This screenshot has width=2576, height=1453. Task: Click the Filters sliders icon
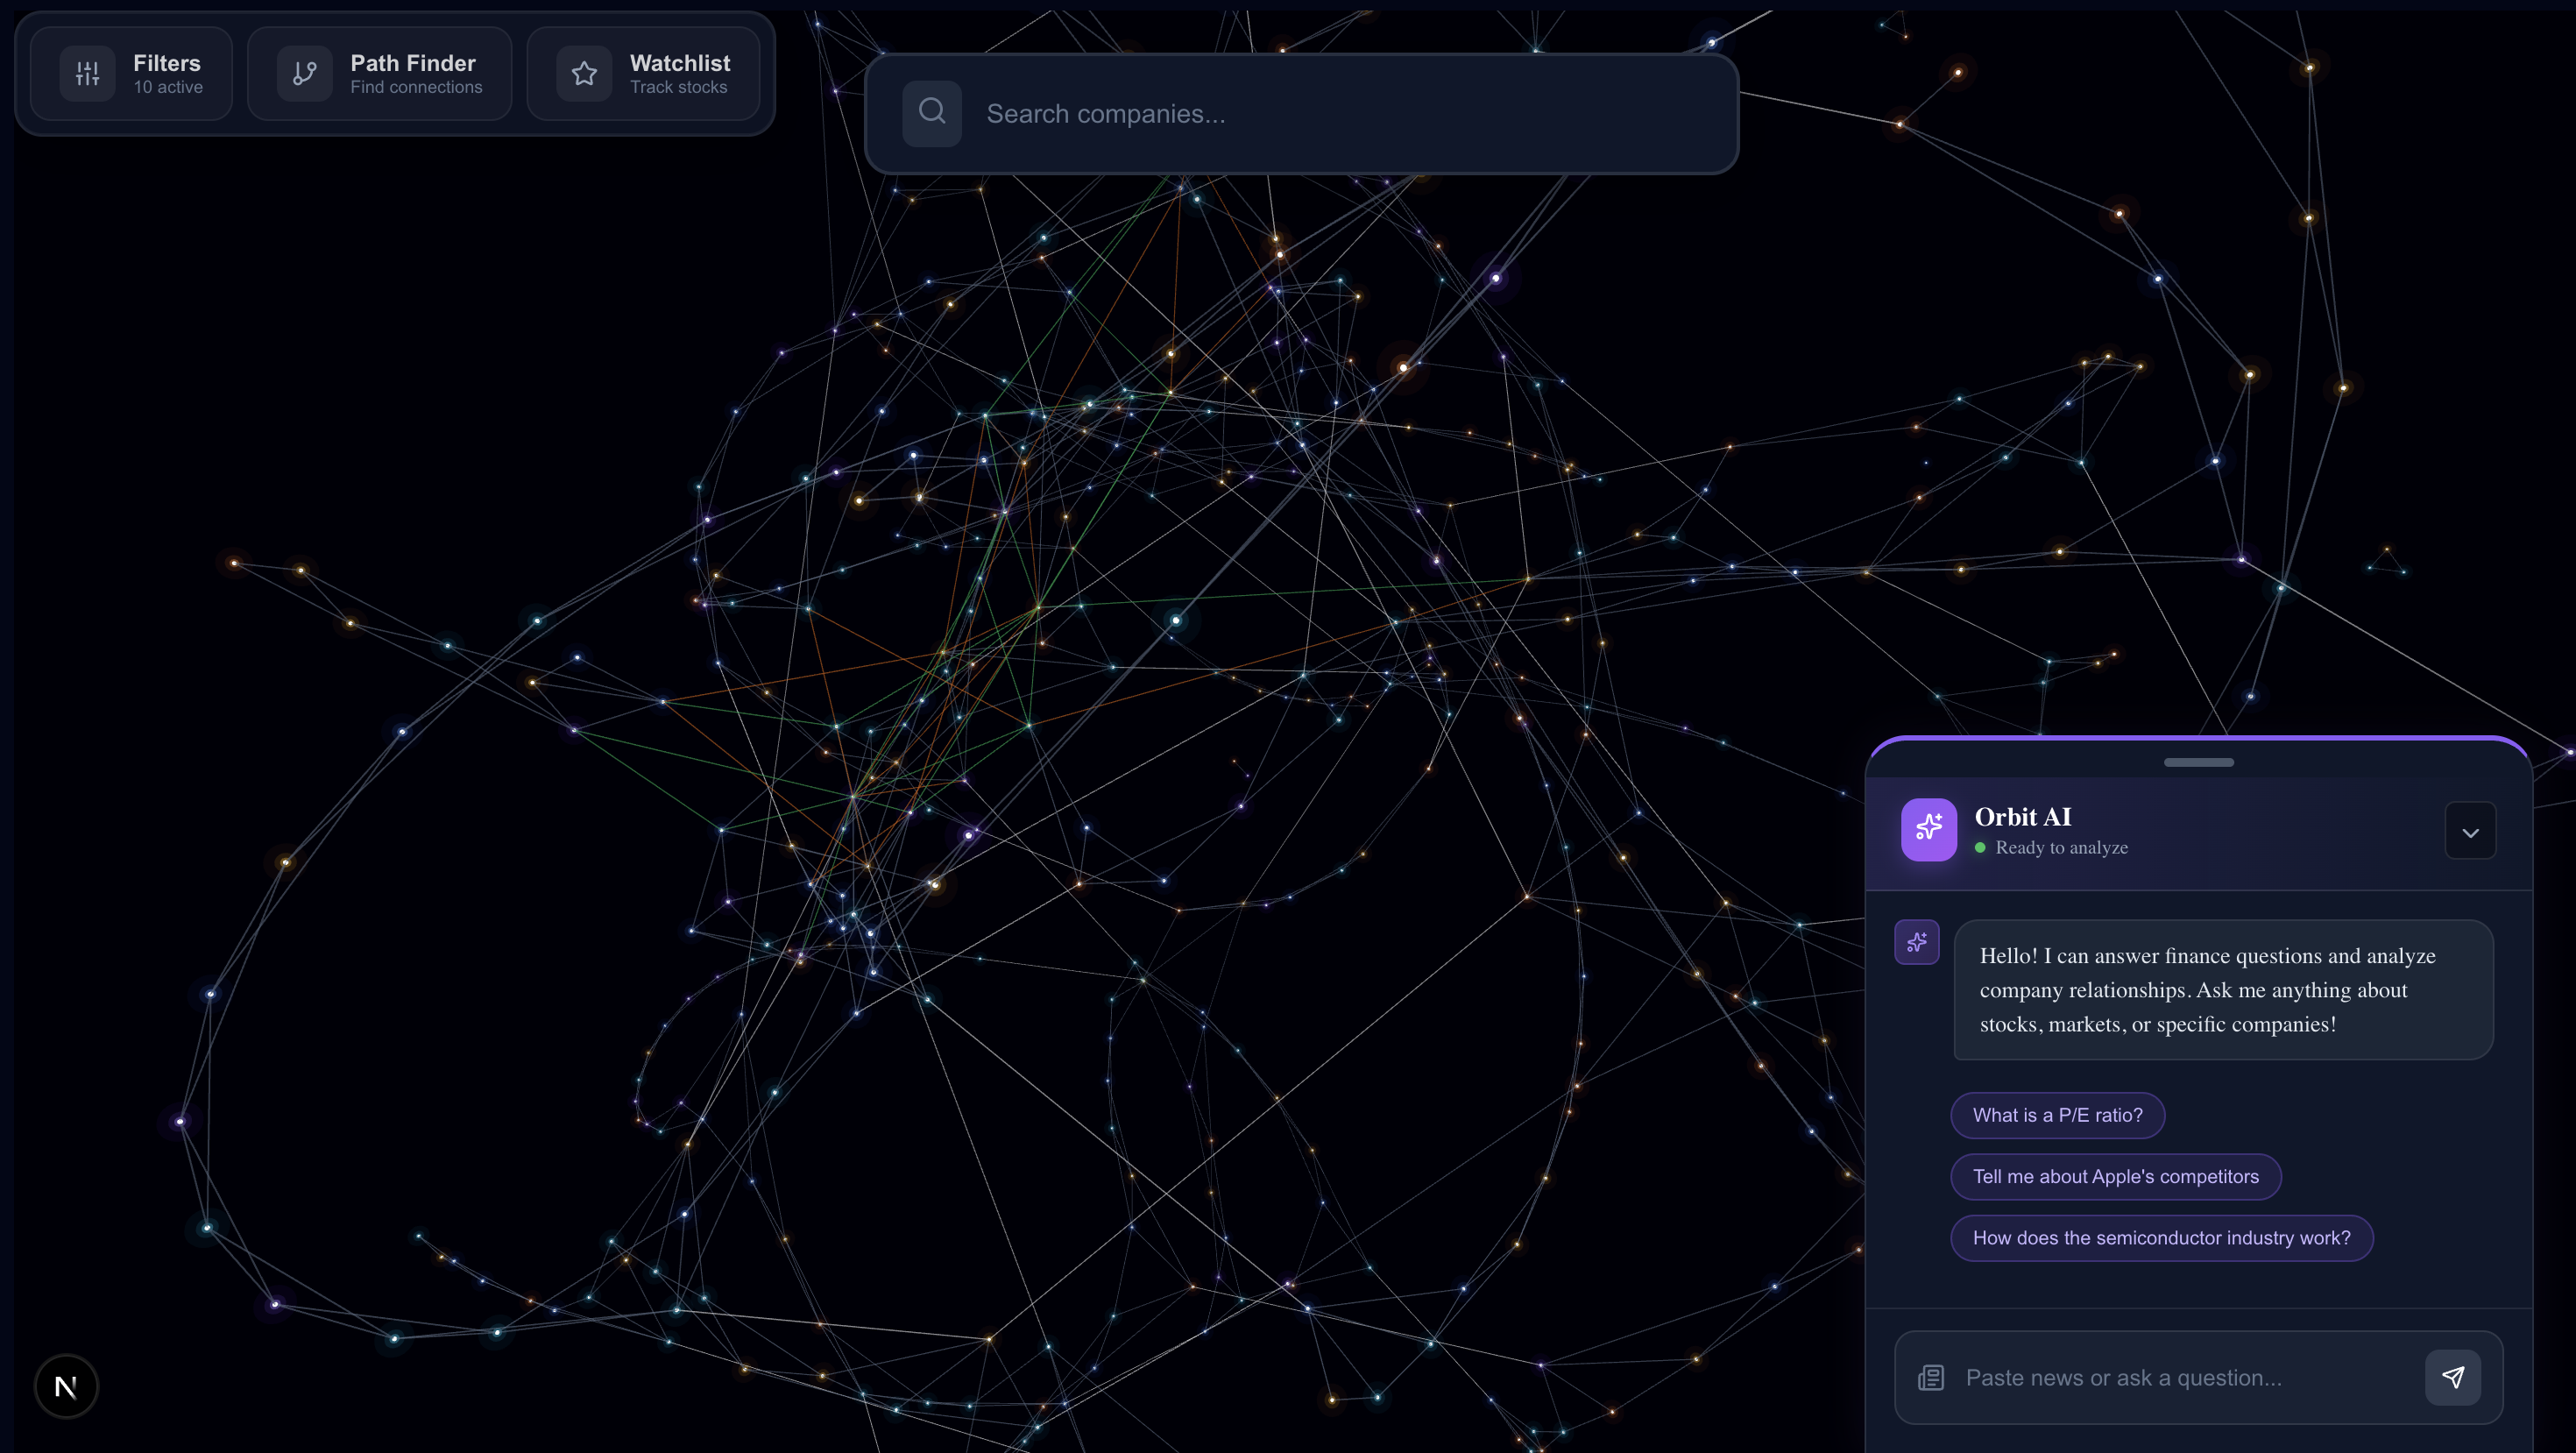(87, 73)
